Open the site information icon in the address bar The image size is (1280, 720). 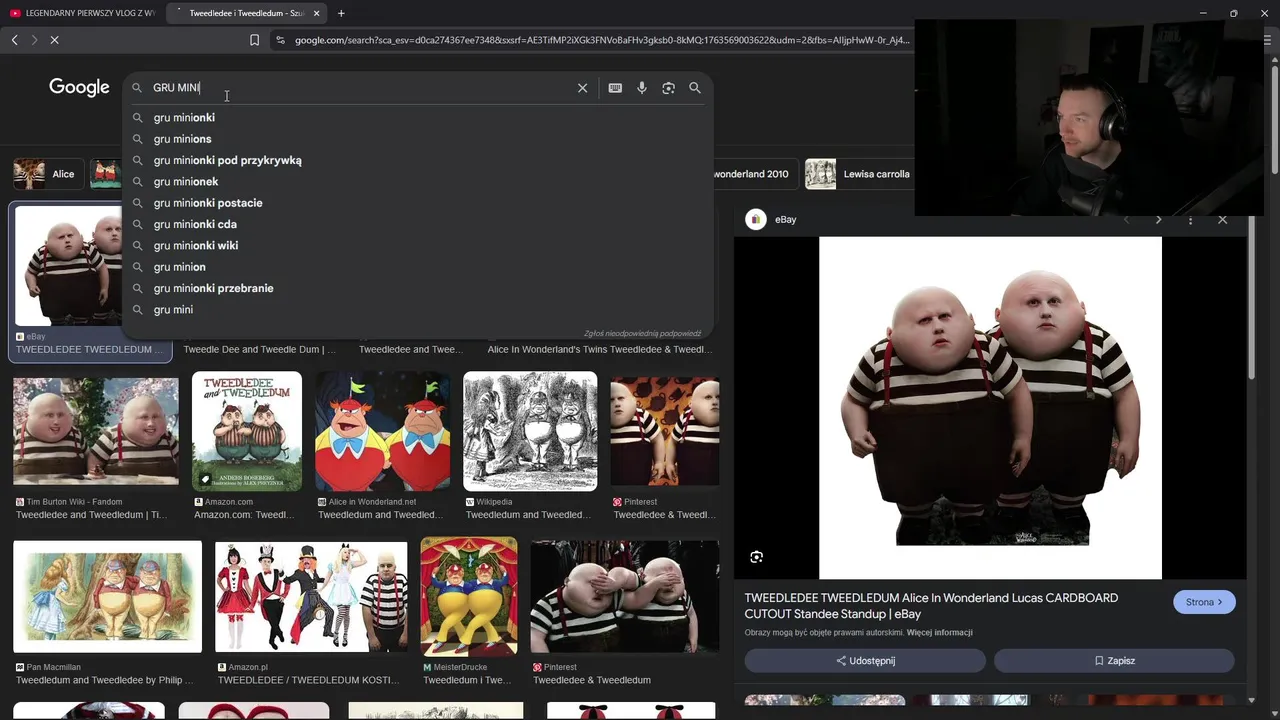pos(280,40)
